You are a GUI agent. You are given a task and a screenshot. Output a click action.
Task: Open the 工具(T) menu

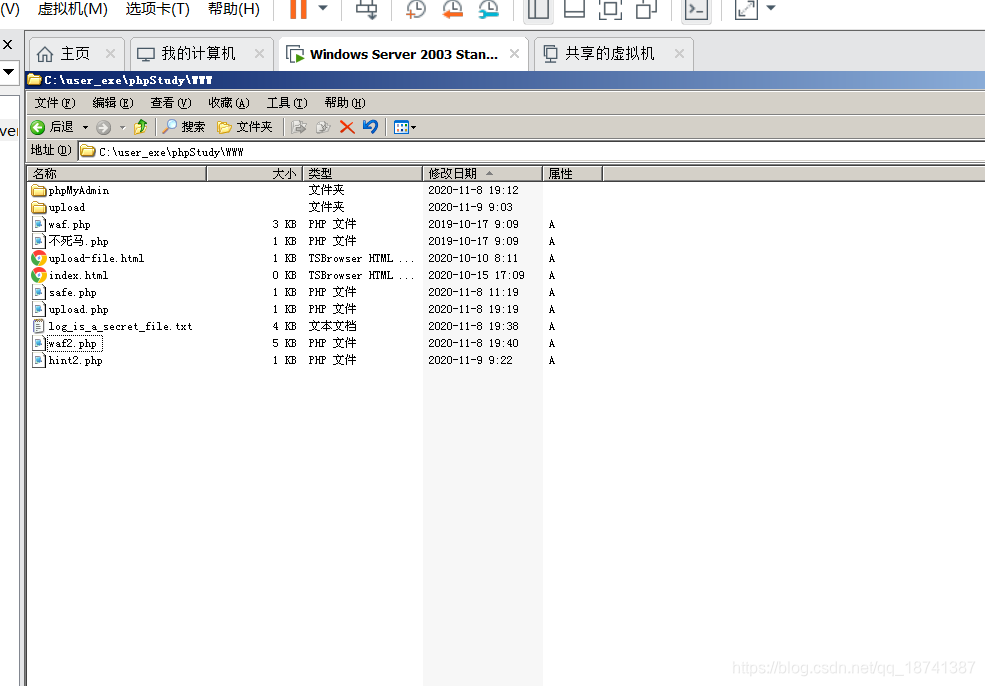click(x=287, y=103)
